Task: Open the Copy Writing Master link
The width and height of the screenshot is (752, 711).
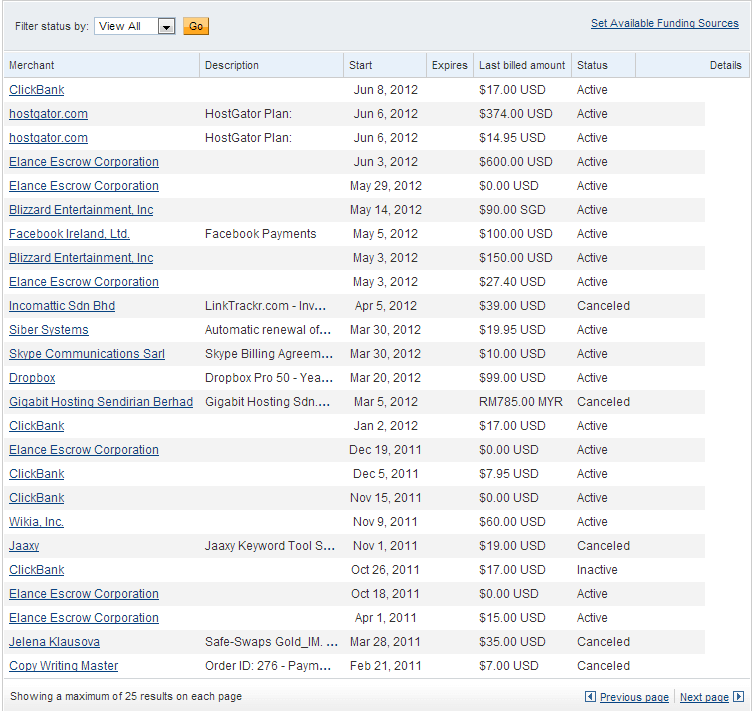Action: [63, 666]
